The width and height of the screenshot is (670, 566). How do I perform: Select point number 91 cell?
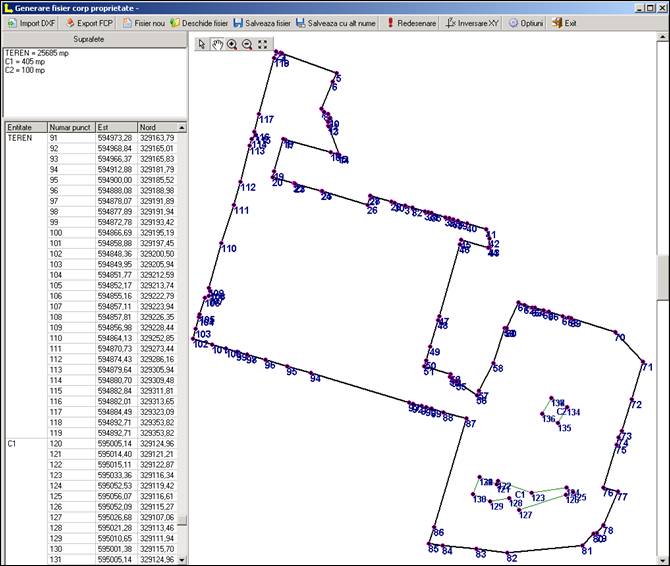[71, 138]
